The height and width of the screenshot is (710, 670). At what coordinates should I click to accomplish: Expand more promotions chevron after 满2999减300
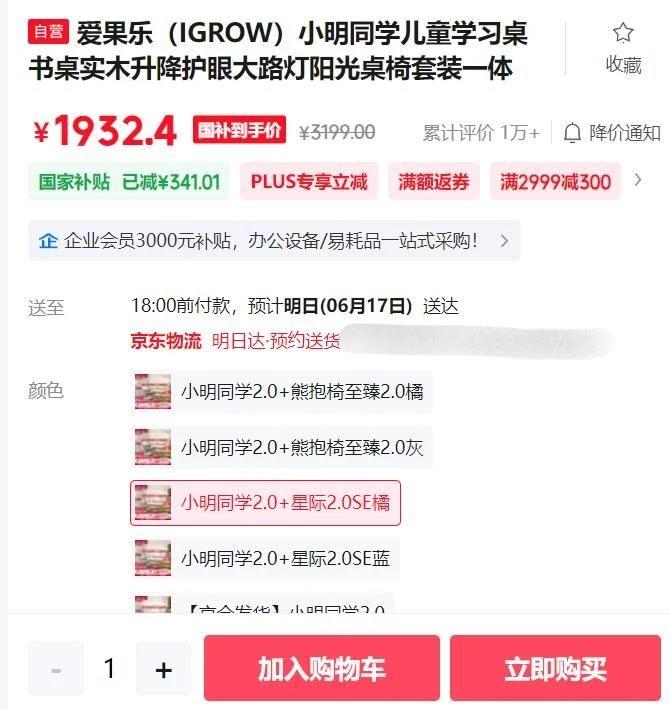(638, 180)
